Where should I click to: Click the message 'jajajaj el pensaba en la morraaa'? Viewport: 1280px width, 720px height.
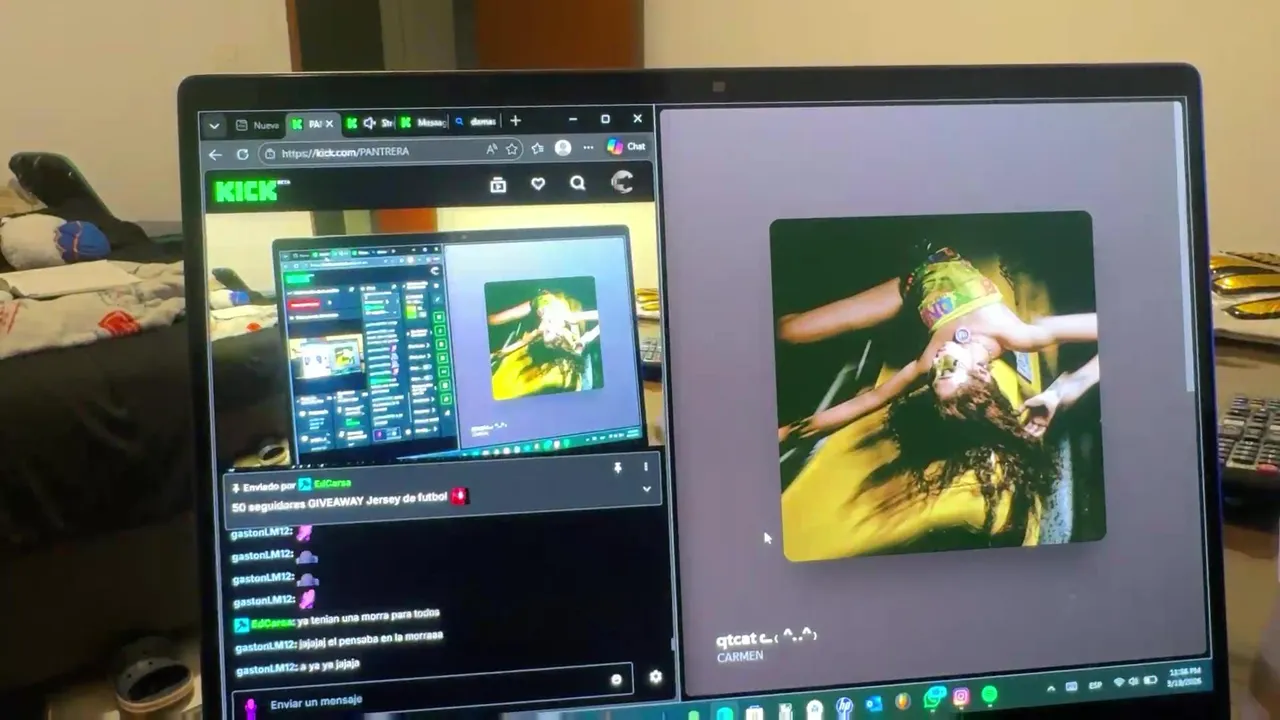point(371,640)
